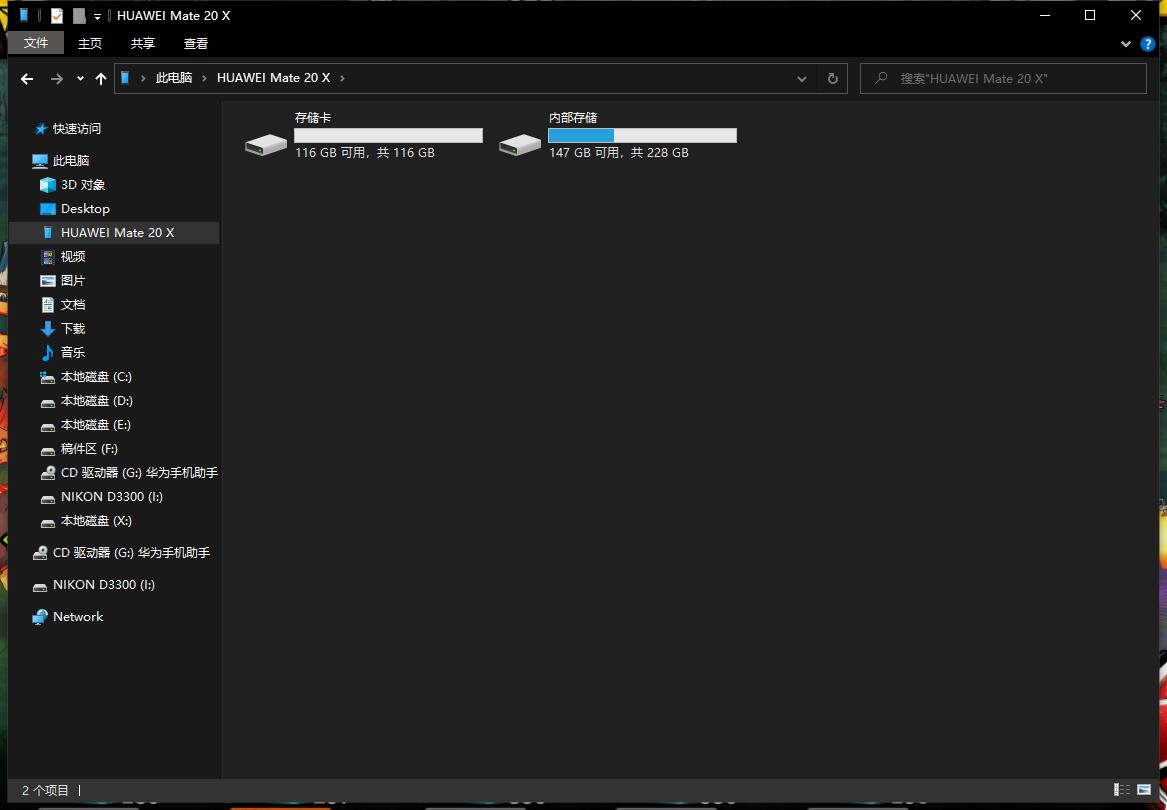Open recent locations dropdown arrow
Viewport: 1167px width, 810px height.
click(x=80, y=79)
